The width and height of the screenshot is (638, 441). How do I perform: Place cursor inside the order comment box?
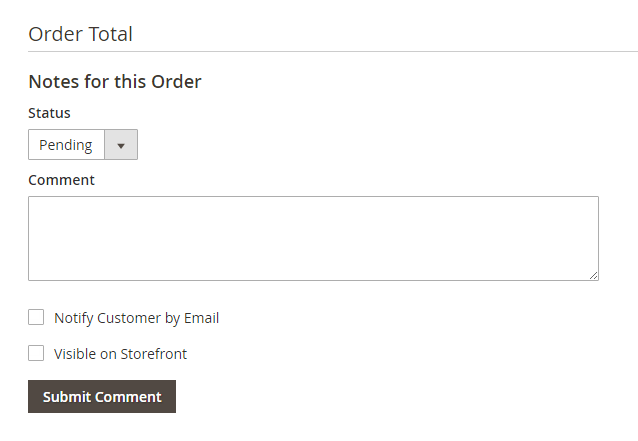click(x=313, y=238)
